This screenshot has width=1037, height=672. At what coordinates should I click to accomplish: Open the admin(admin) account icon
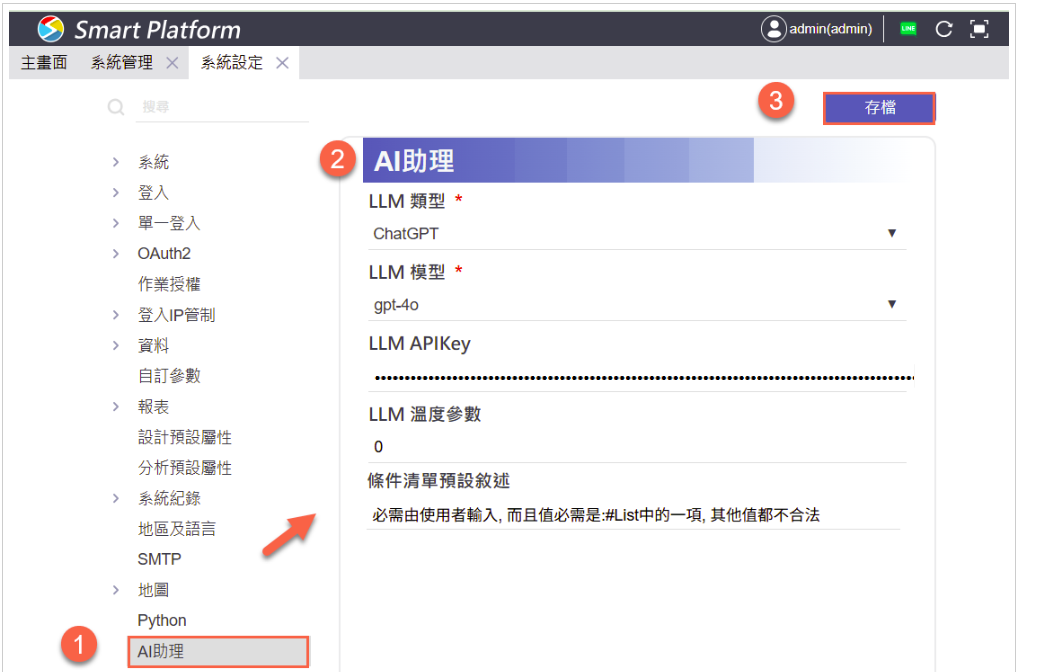click(775, 28)
